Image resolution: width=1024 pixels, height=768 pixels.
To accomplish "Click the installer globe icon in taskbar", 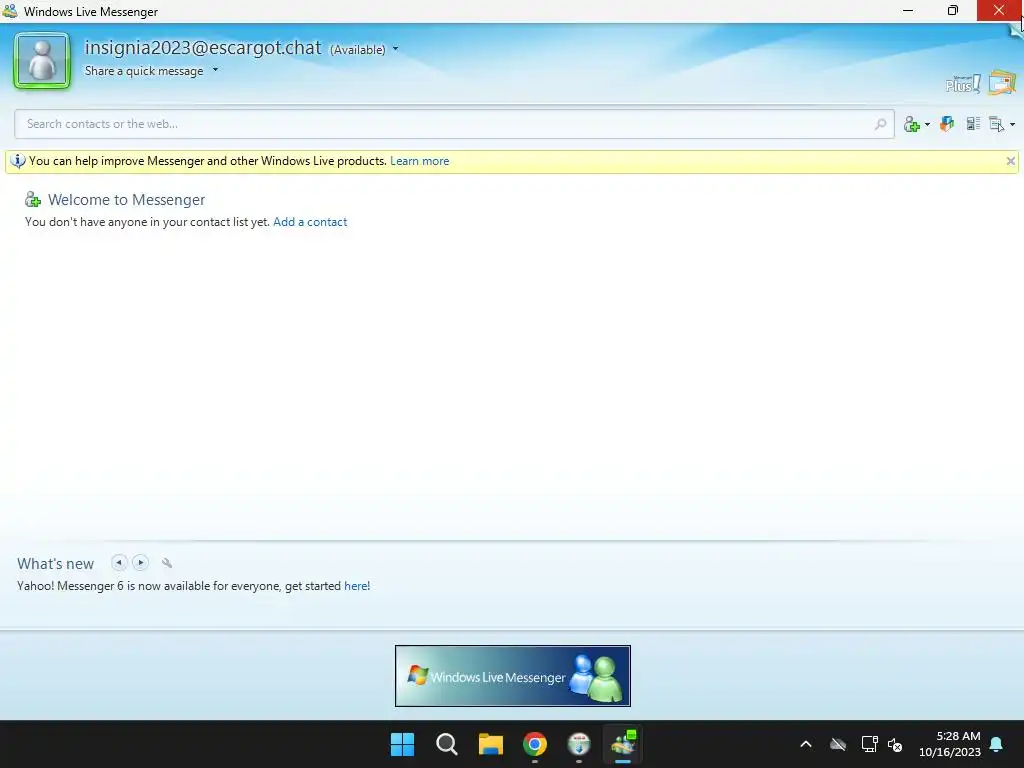I will (x=579, y=744).
